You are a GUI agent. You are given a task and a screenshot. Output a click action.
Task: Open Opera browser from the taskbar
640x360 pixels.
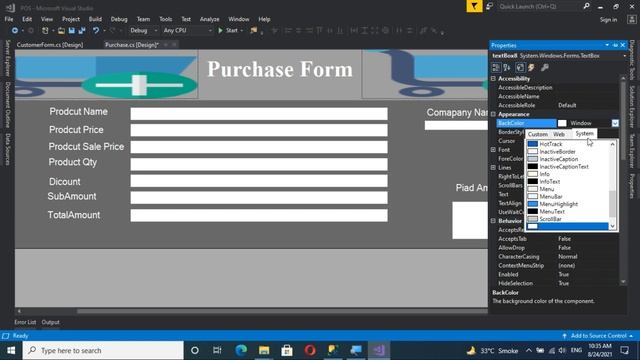click(310, 350)
